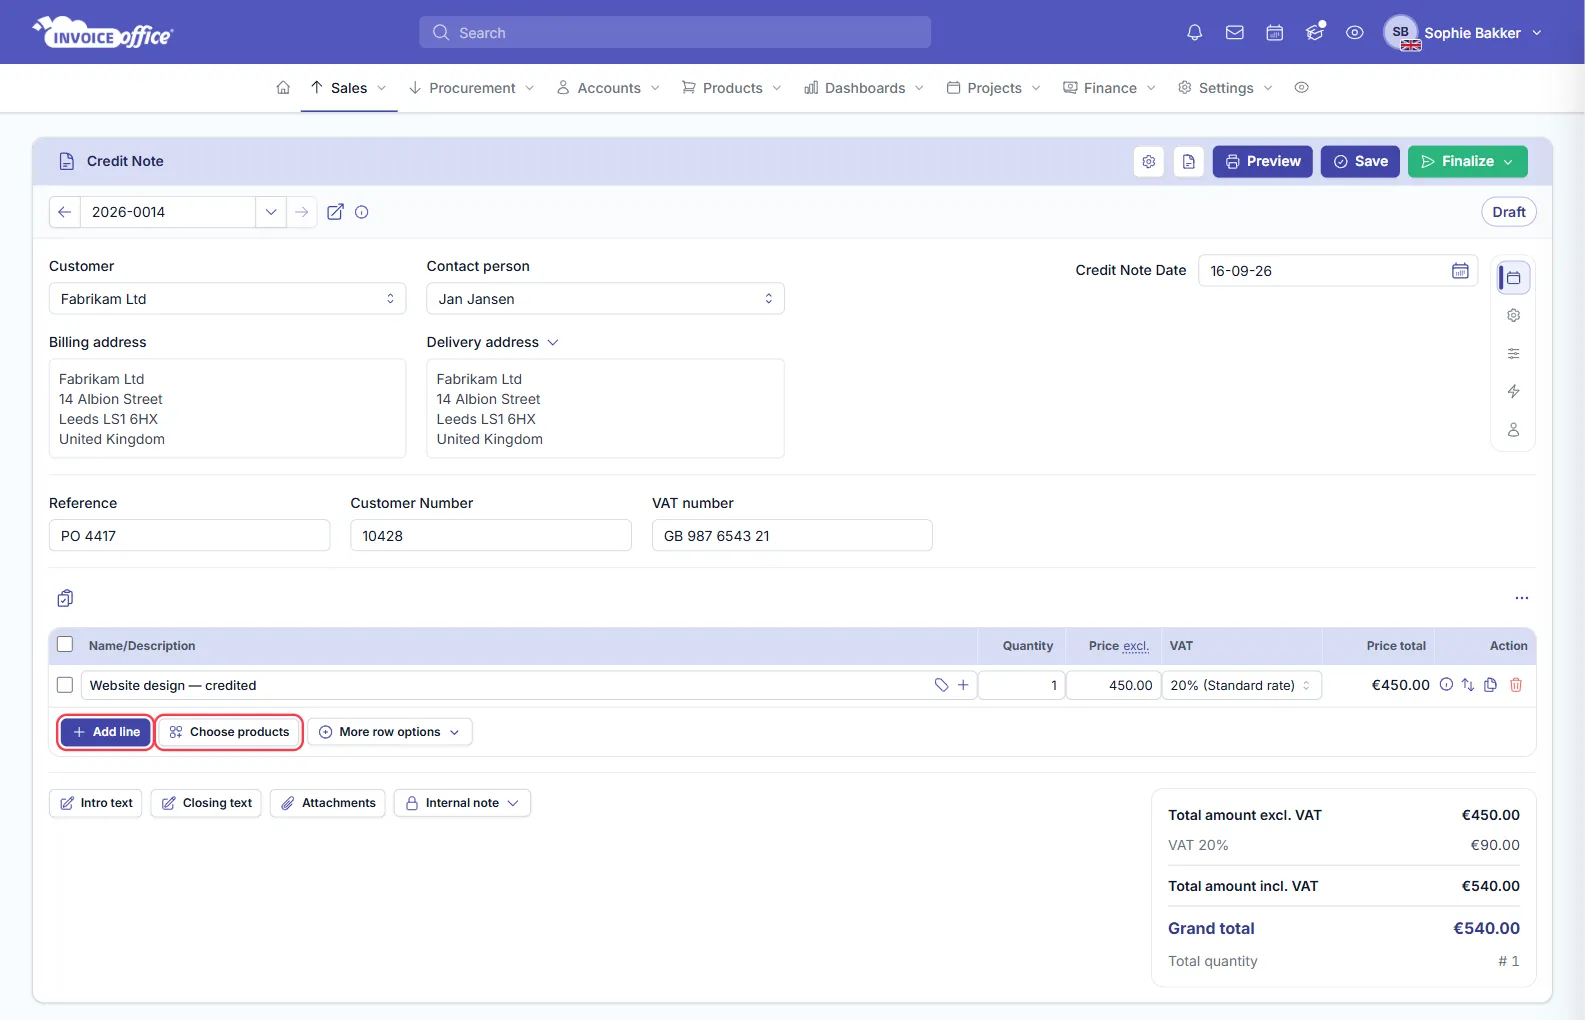Viewport: 1585px width, 1020px height.
Task: Open More row options dropdown
Action: tap(390, 732)
